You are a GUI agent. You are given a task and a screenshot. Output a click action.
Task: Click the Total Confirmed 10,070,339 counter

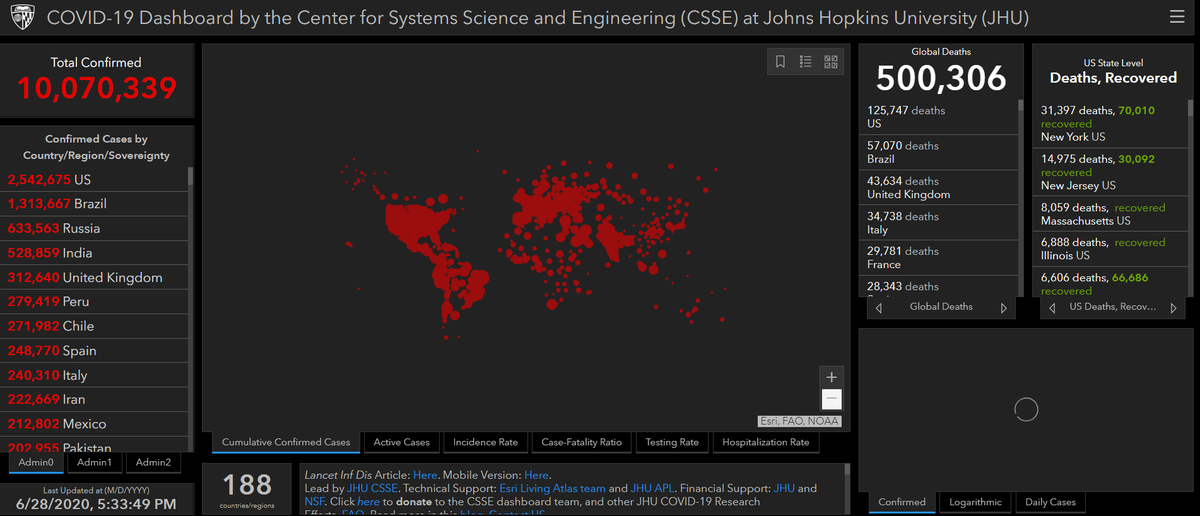(x=96, y=88)
